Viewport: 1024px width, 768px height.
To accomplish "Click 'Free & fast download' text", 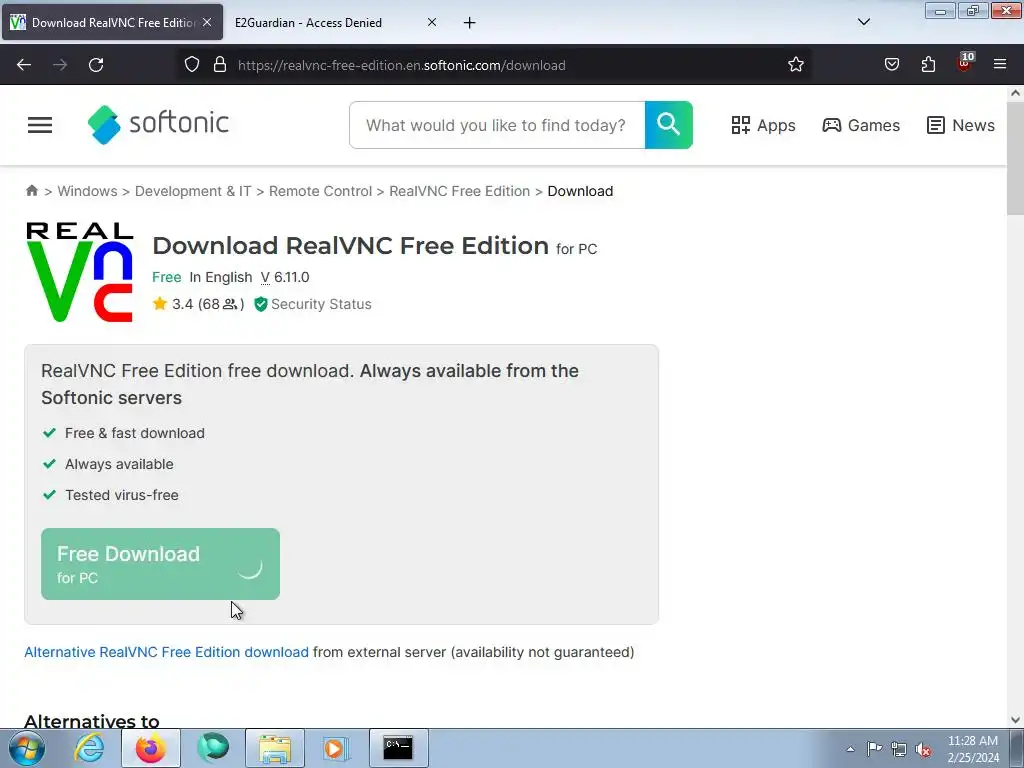I will pyautogui.click(x=135, y=433).
